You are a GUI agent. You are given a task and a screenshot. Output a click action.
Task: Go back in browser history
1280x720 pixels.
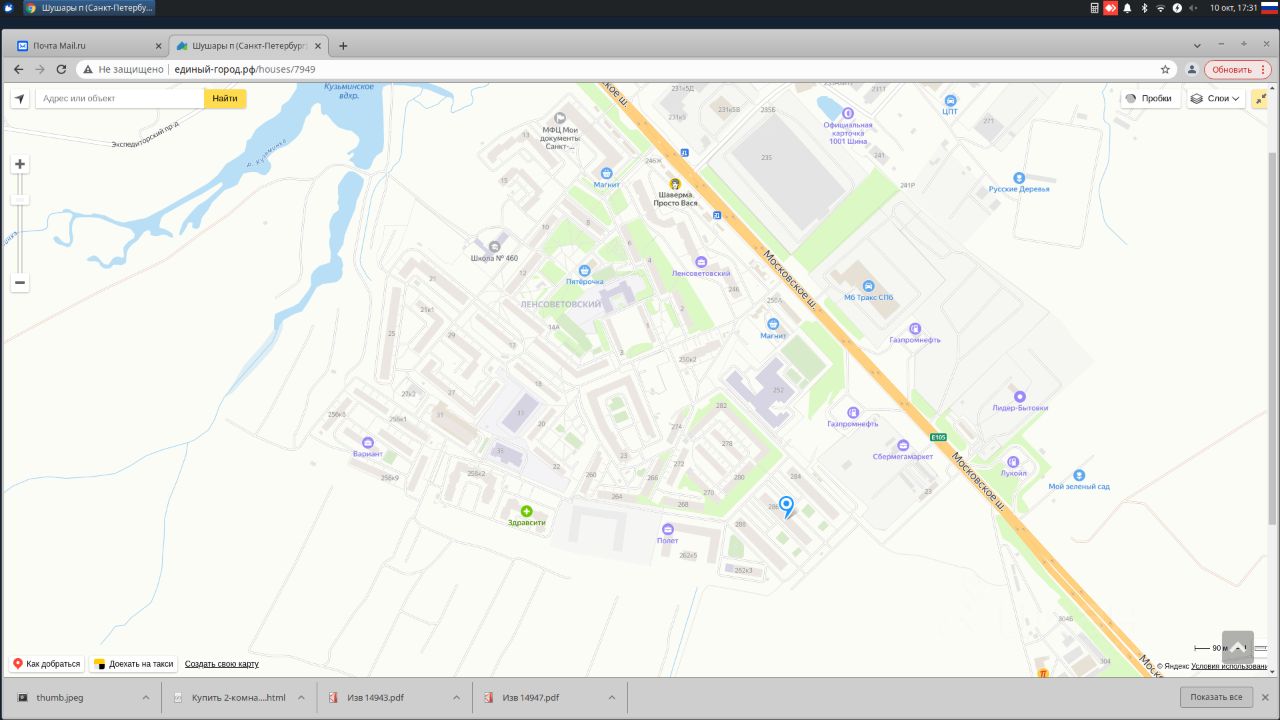[x=18, y=69]
